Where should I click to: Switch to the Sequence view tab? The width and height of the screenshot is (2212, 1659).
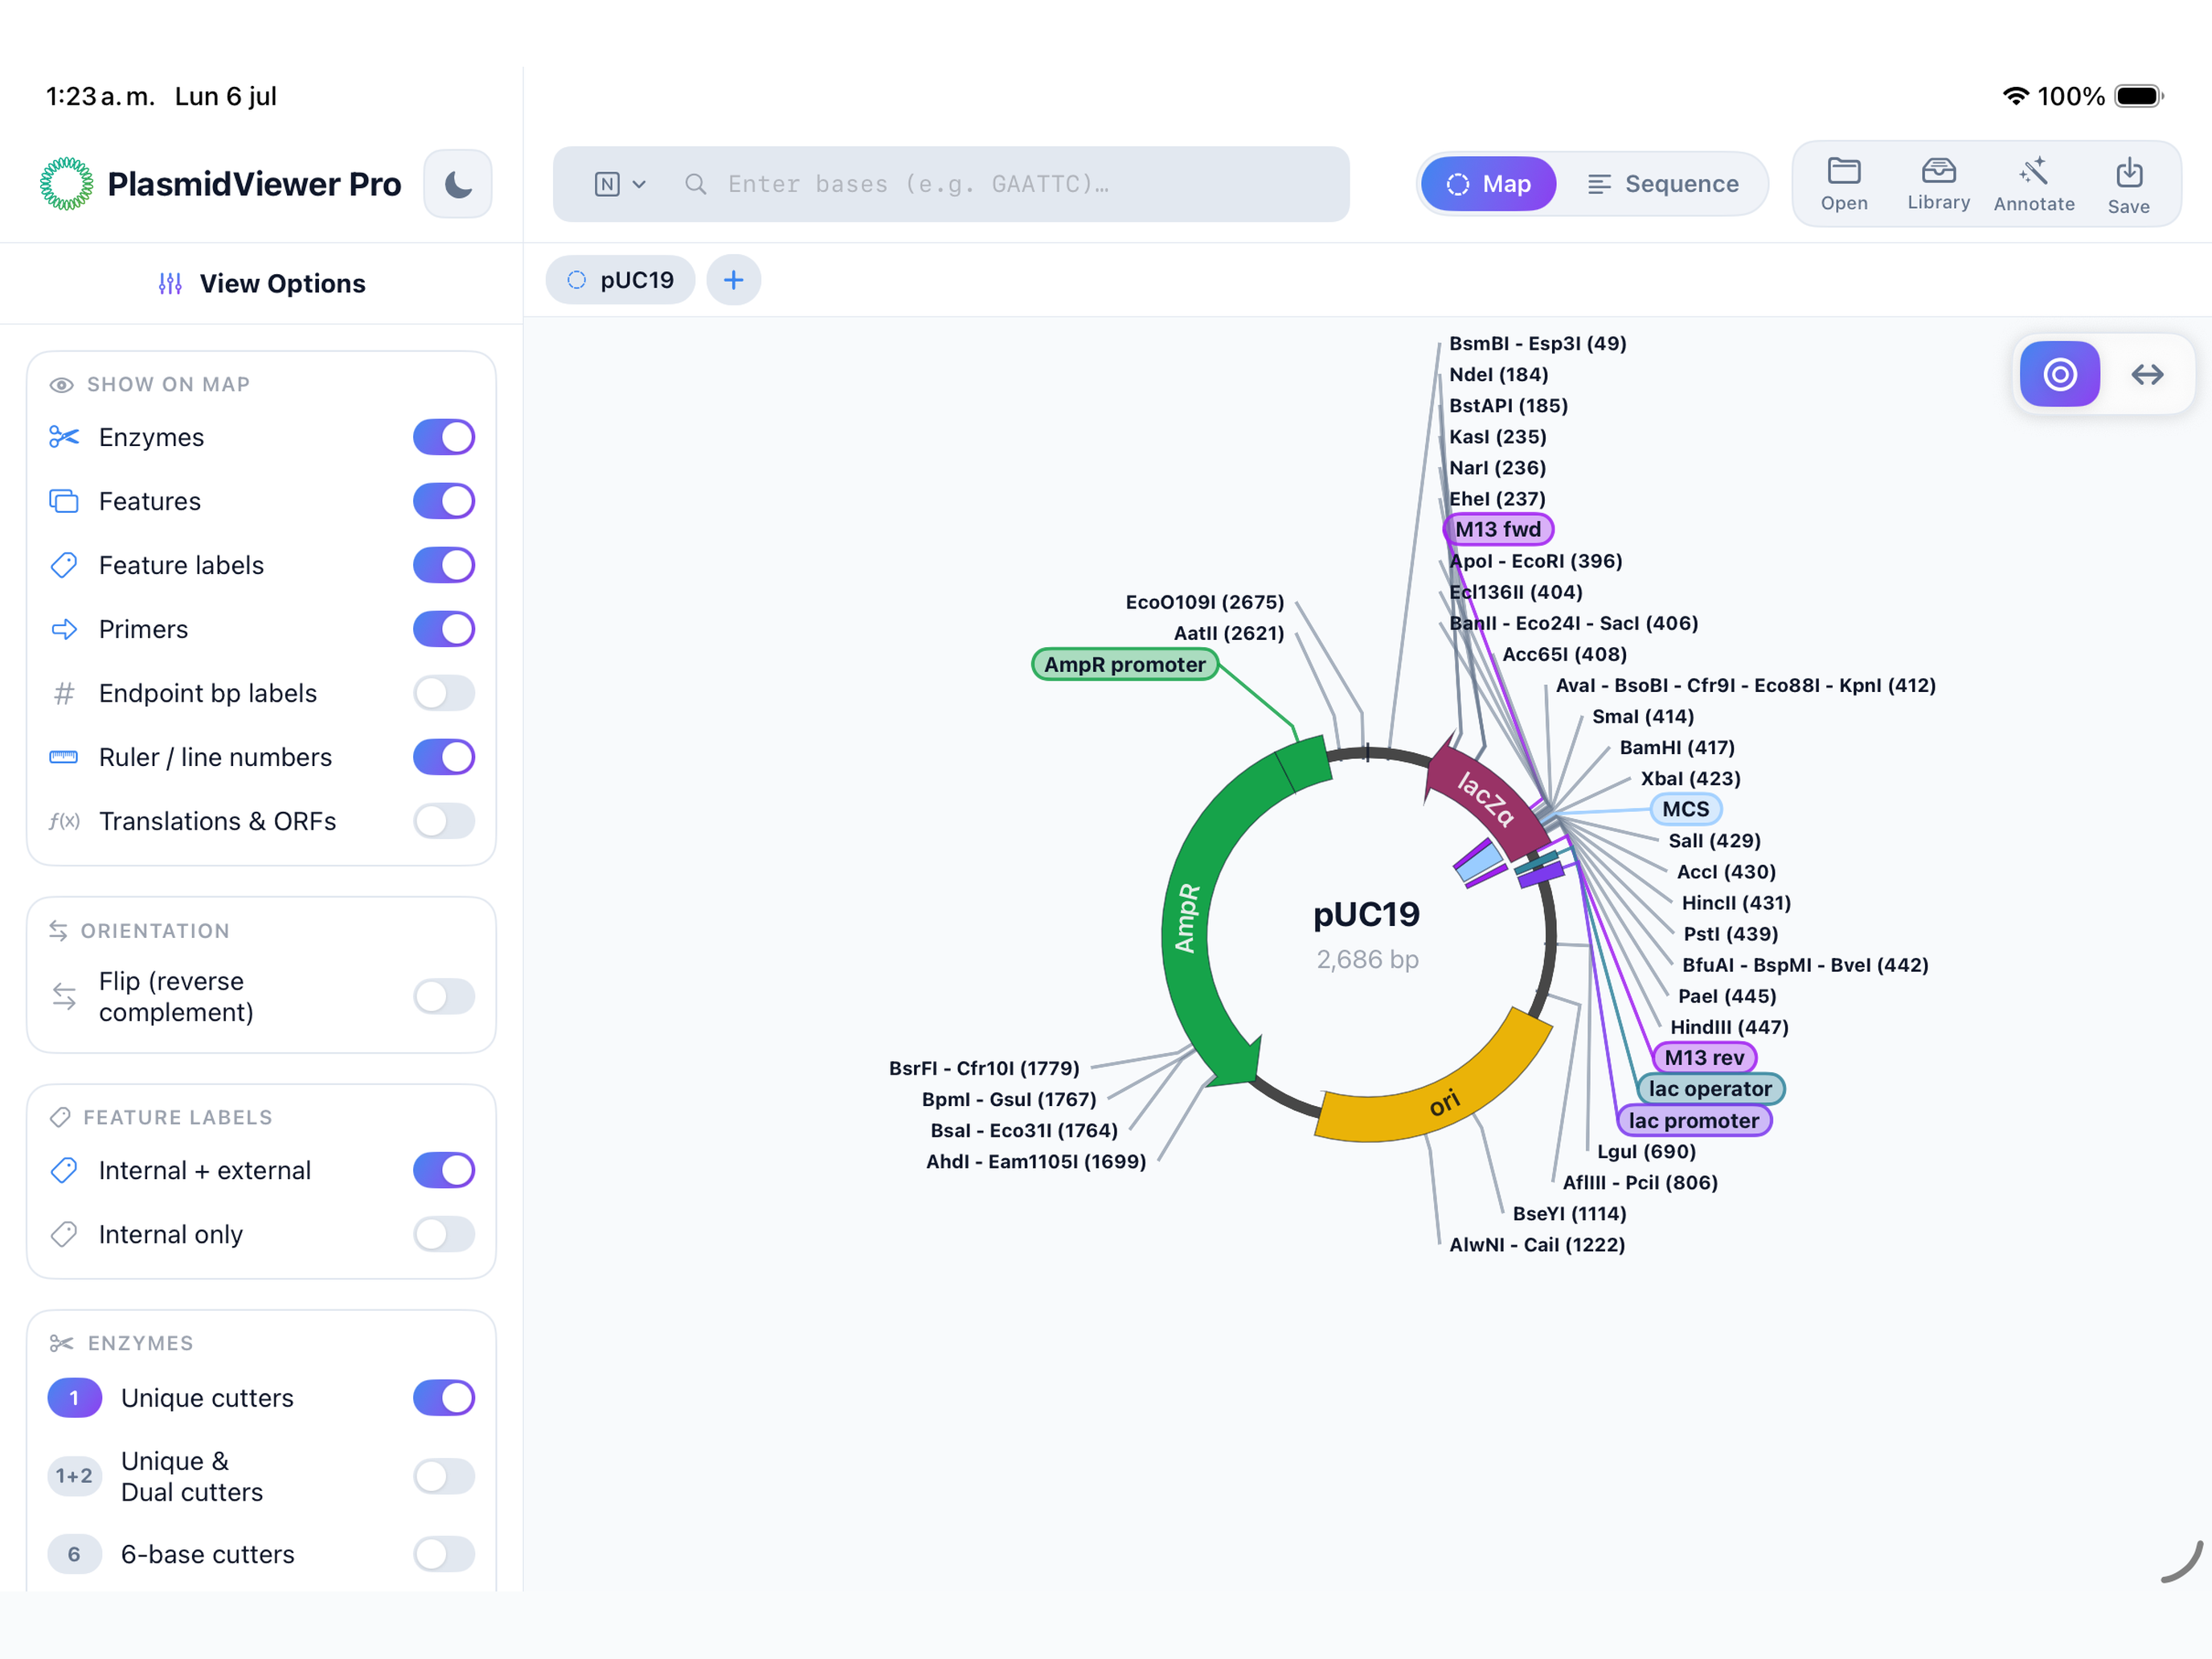(x=1662, y=184)
